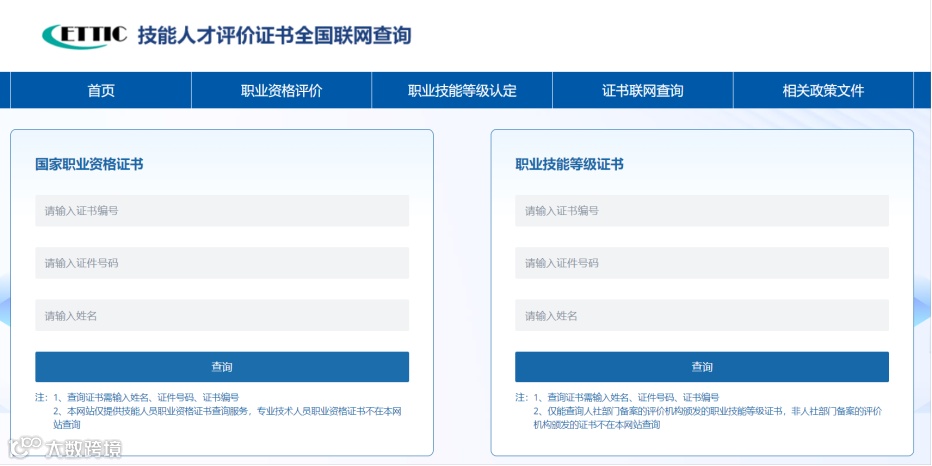Click note starting 本网站仅提供技能人员职业资格证书查询服务
The height and width of the screenshot is (466, 932).
228,418
